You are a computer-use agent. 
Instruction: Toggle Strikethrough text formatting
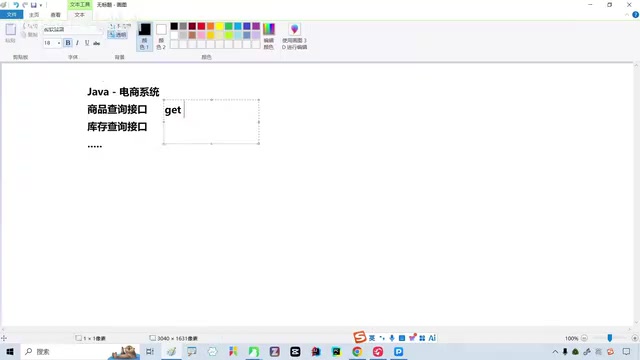(x=97, y=43)
